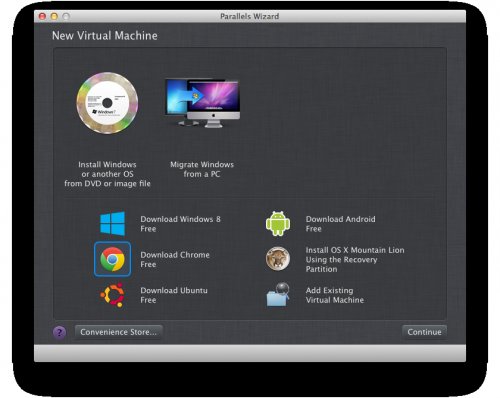This screenshot has height=398, width=500.
Task: Select the Chrome logo icon
Action: click(x=113, y=259)
